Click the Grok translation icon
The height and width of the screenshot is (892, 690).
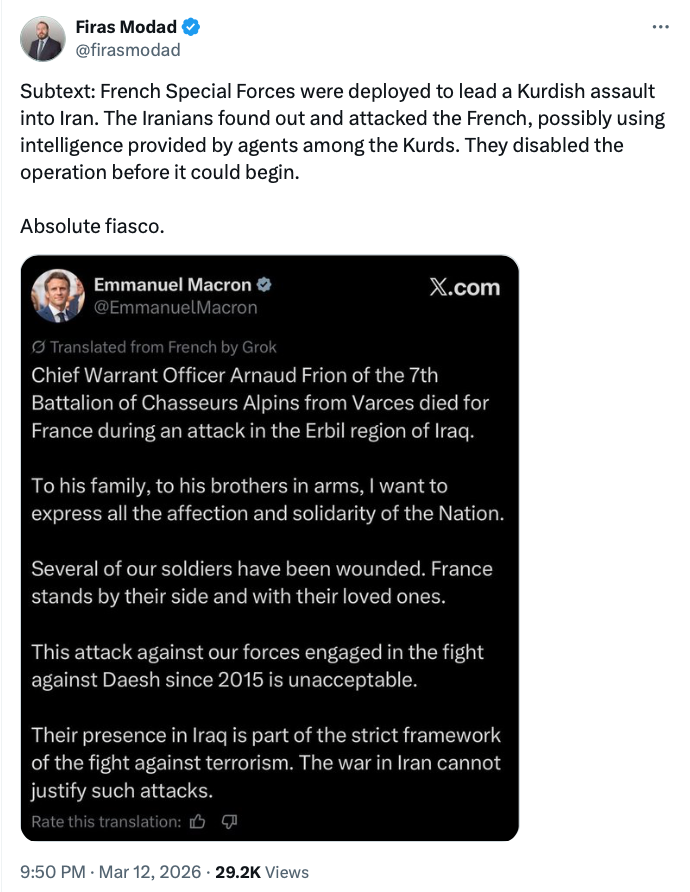click(39, 347)
